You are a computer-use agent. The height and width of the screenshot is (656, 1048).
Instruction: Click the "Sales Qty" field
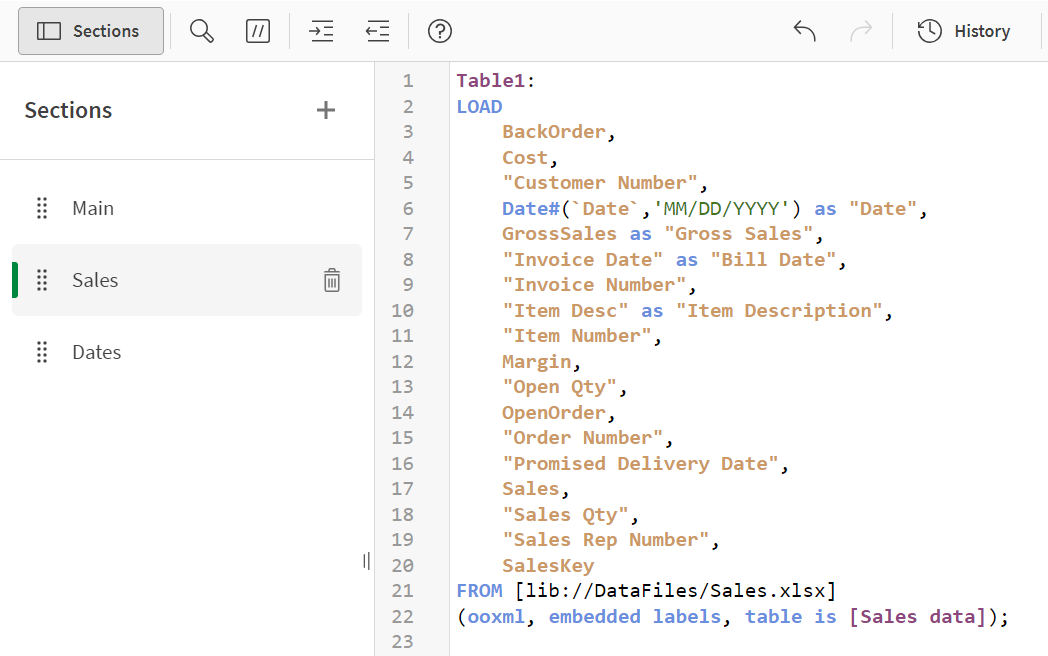[x=565, y=514]
